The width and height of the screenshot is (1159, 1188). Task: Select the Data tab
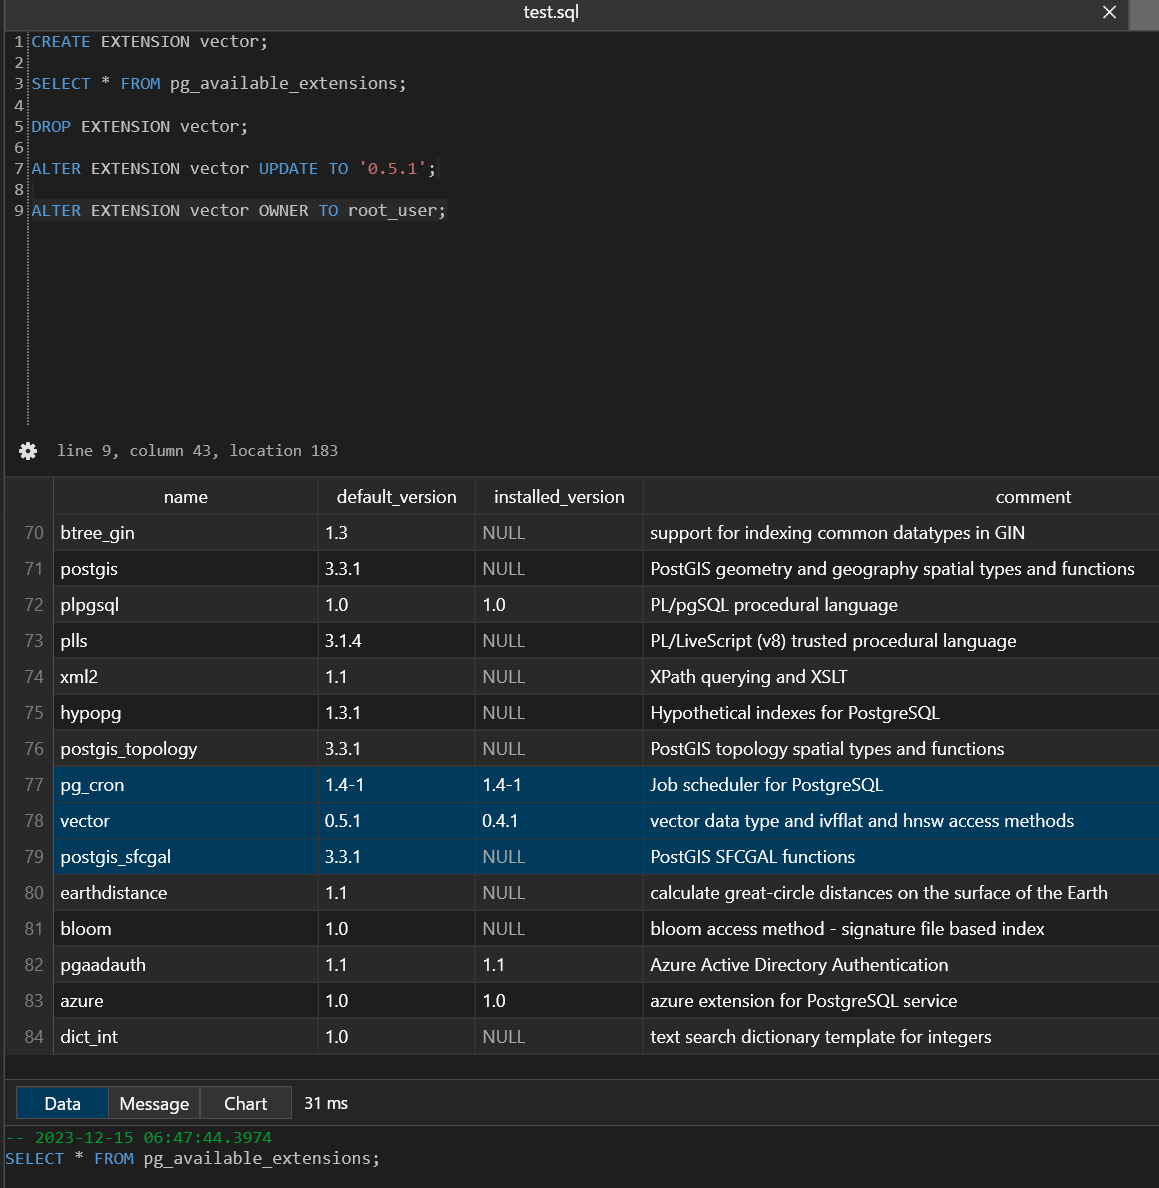62,1103
